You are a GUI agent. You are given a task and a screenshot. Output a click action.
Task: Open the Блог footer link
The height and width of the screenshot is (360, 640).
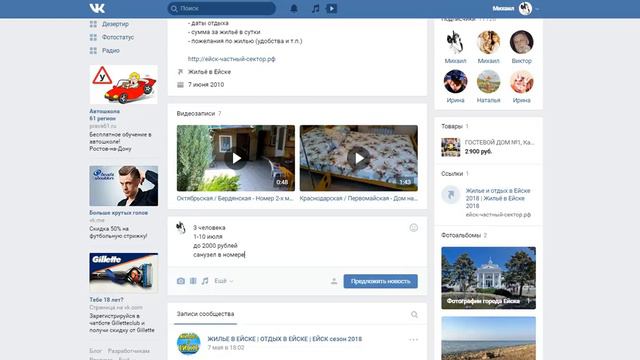96,351
